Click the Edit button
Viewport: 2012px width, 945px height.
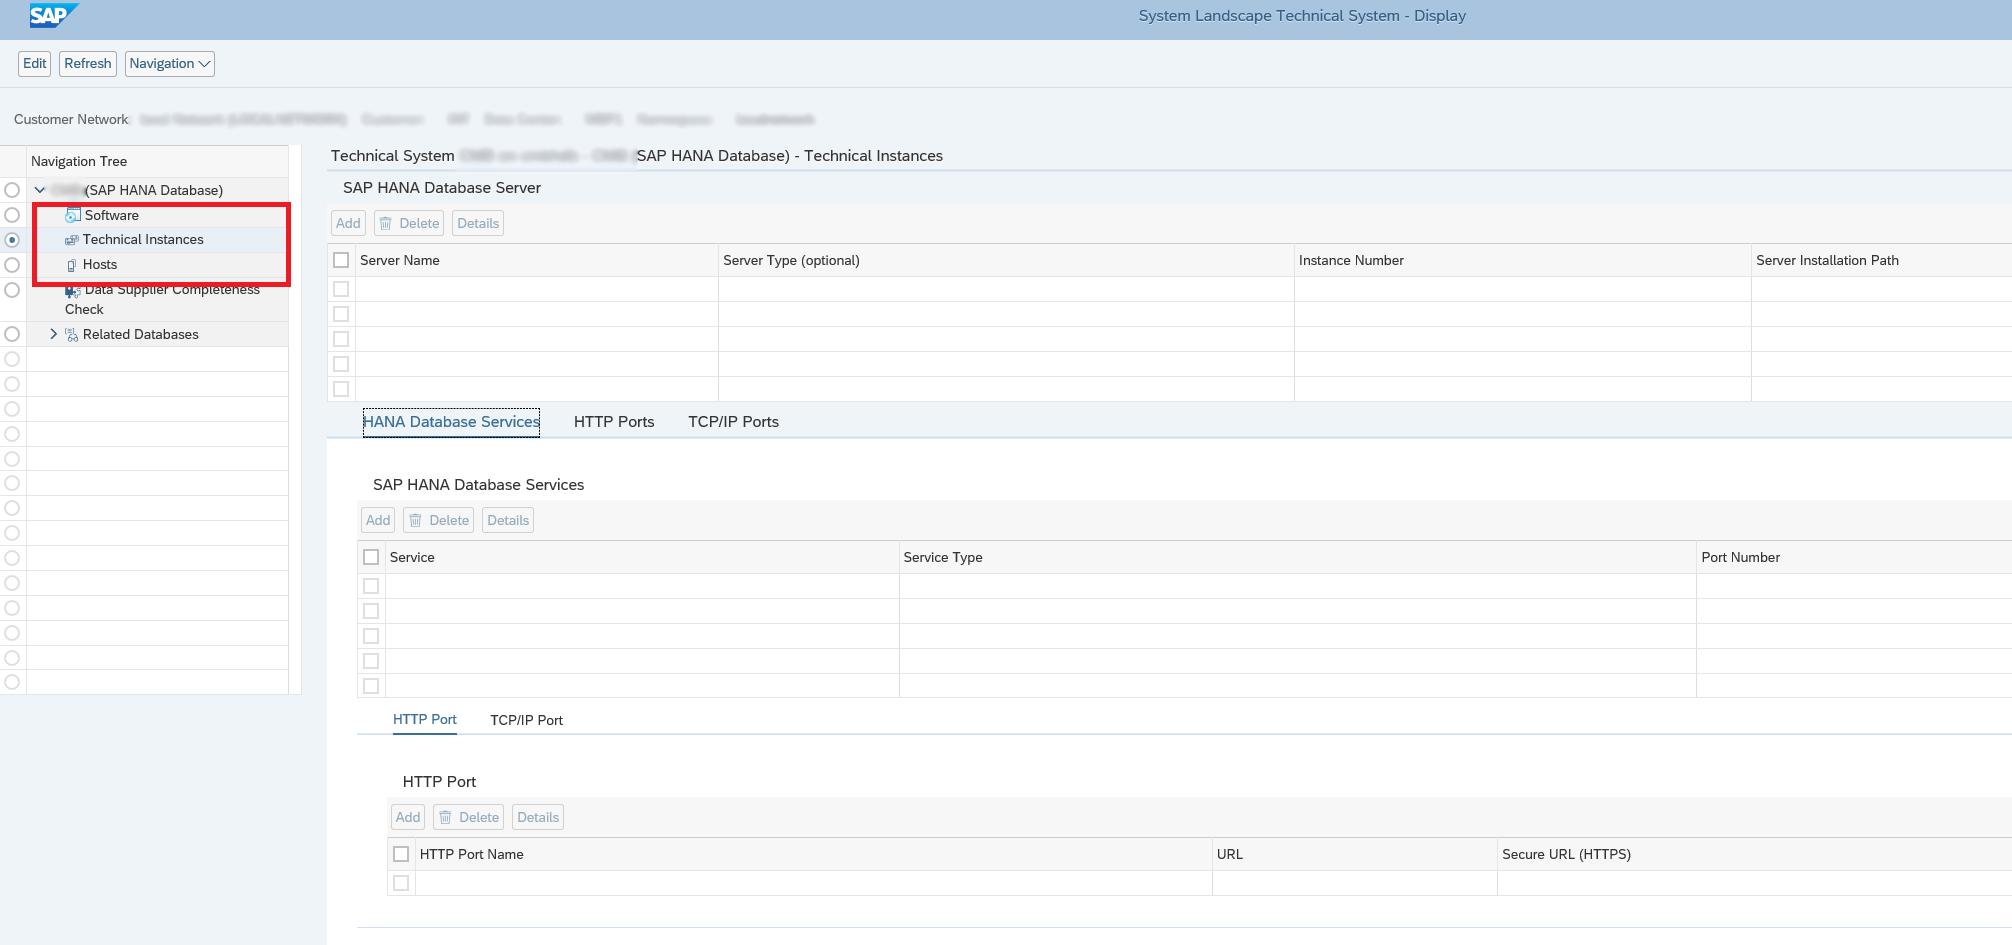[x=35, y=64]
